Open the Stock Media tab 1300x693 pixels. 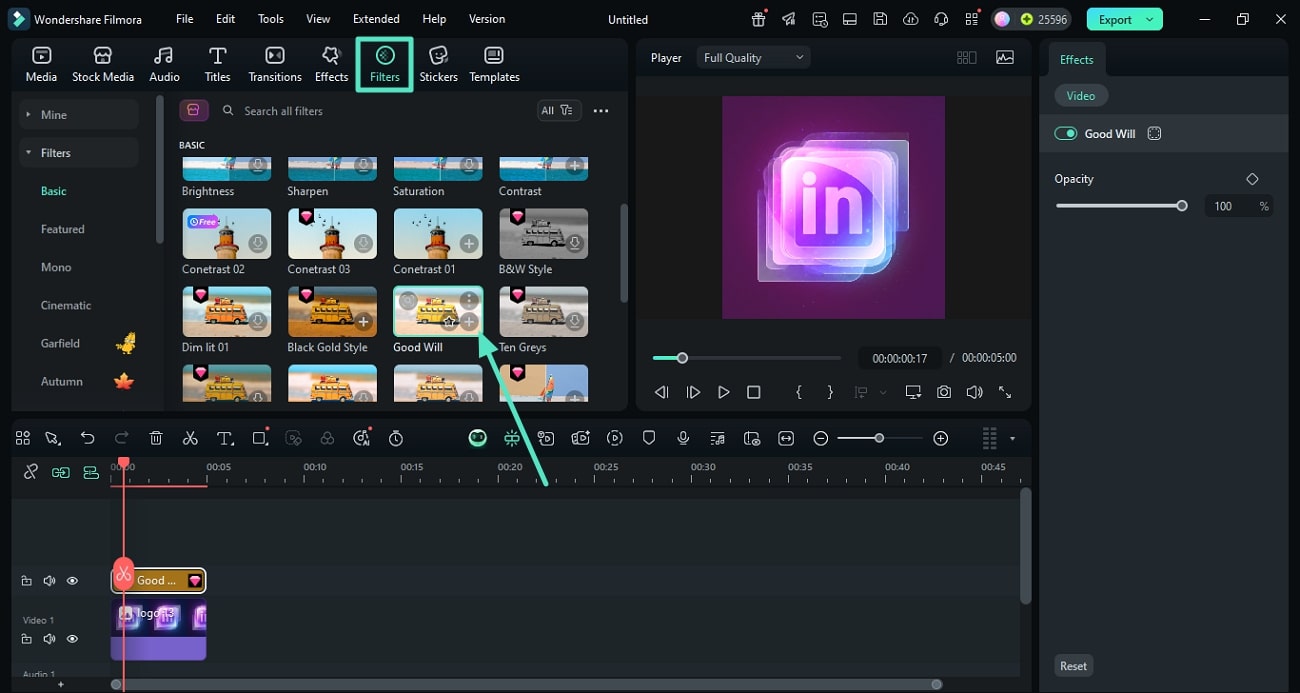point(103,64)
